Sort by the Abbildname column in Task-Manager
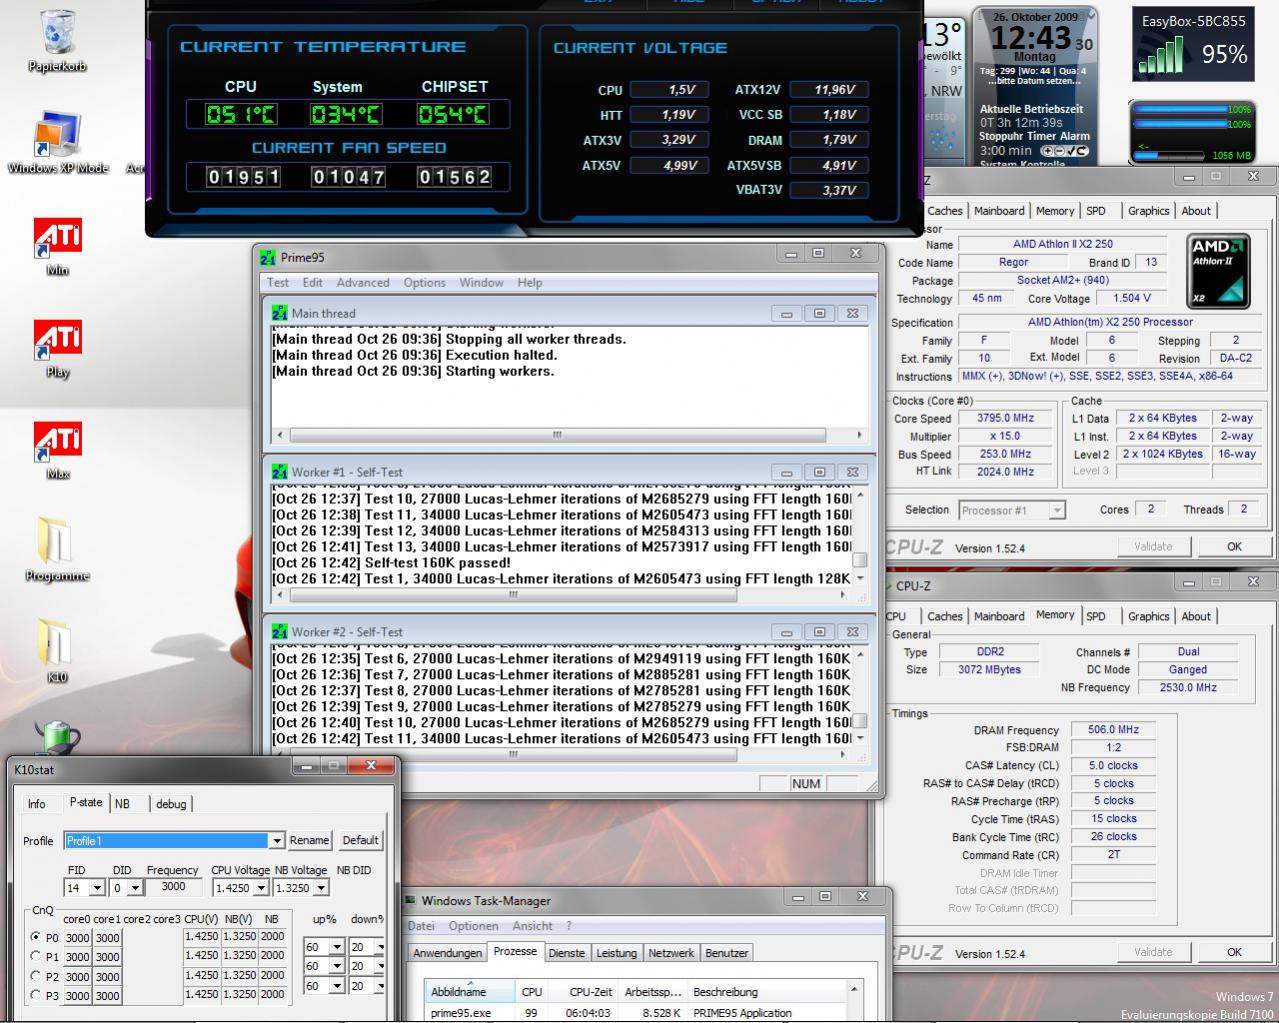 [469, 992]
